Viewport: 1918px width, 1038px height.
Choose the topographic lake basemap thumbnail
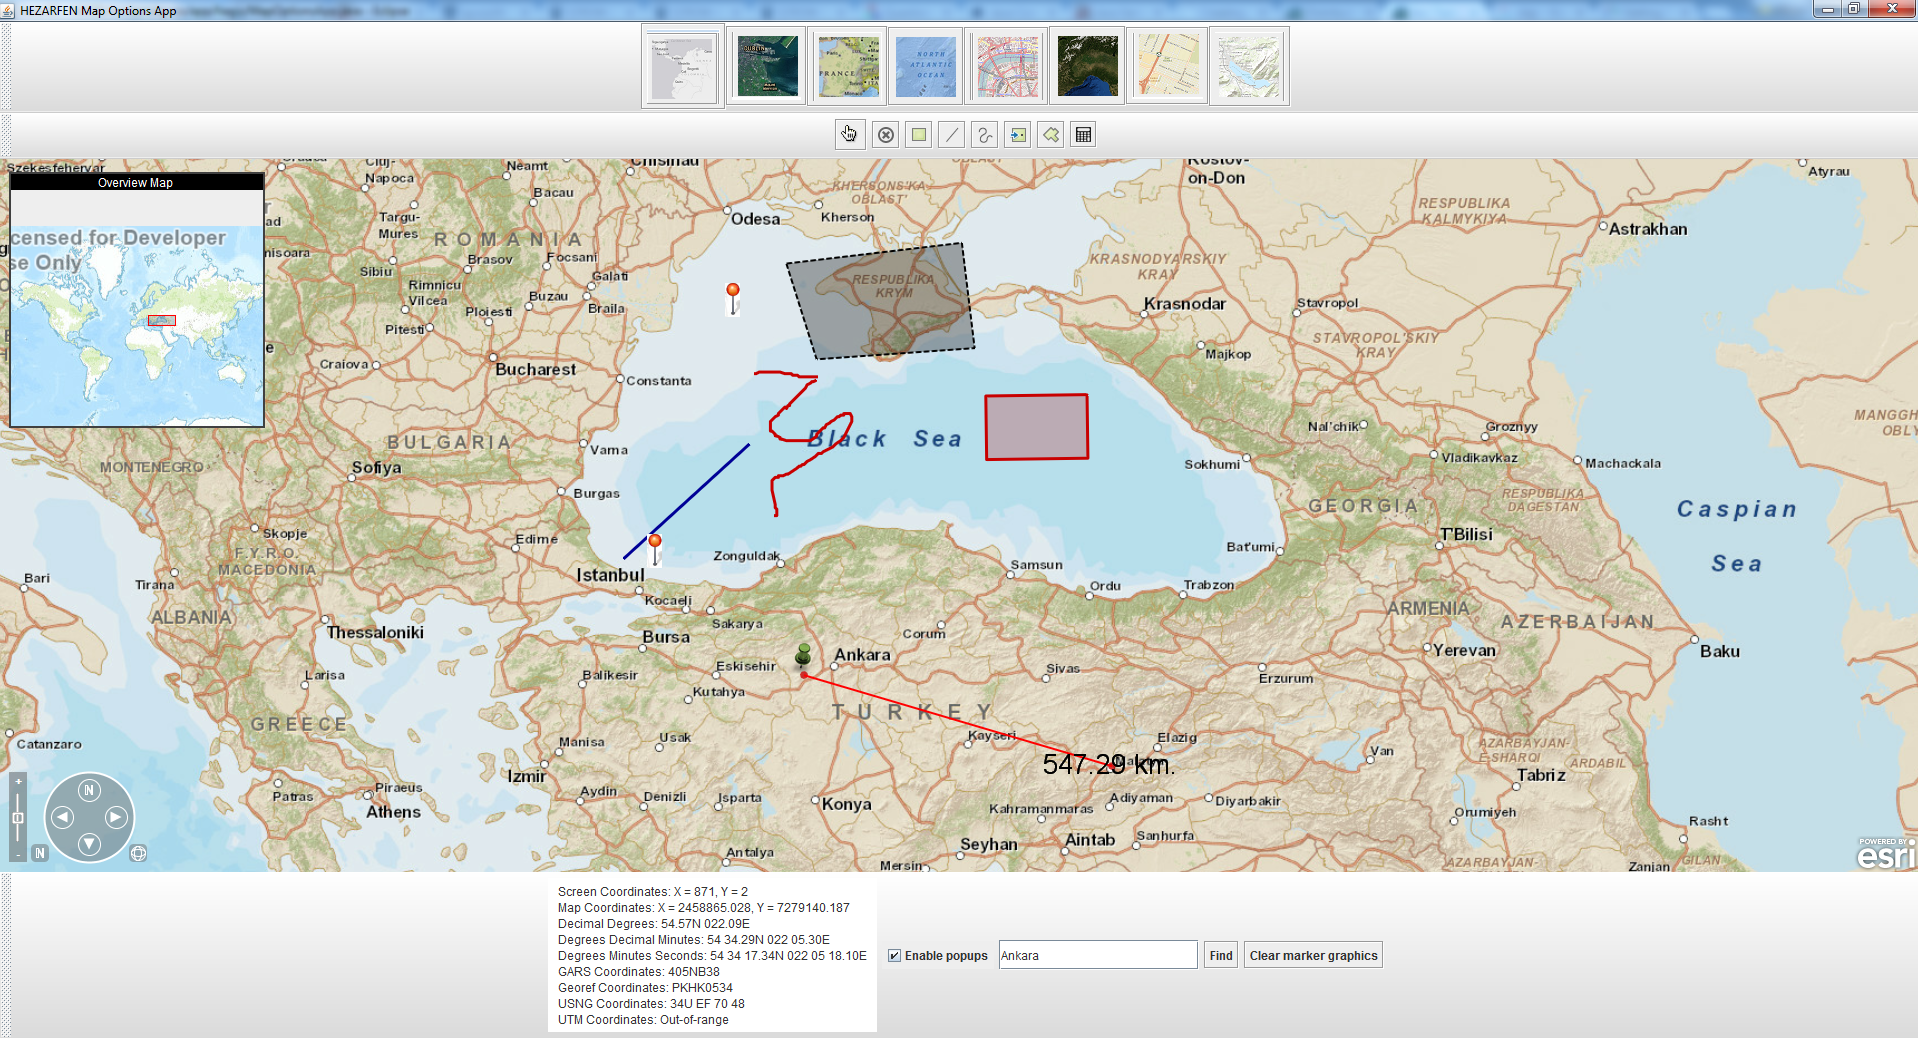pos(1249,66)
